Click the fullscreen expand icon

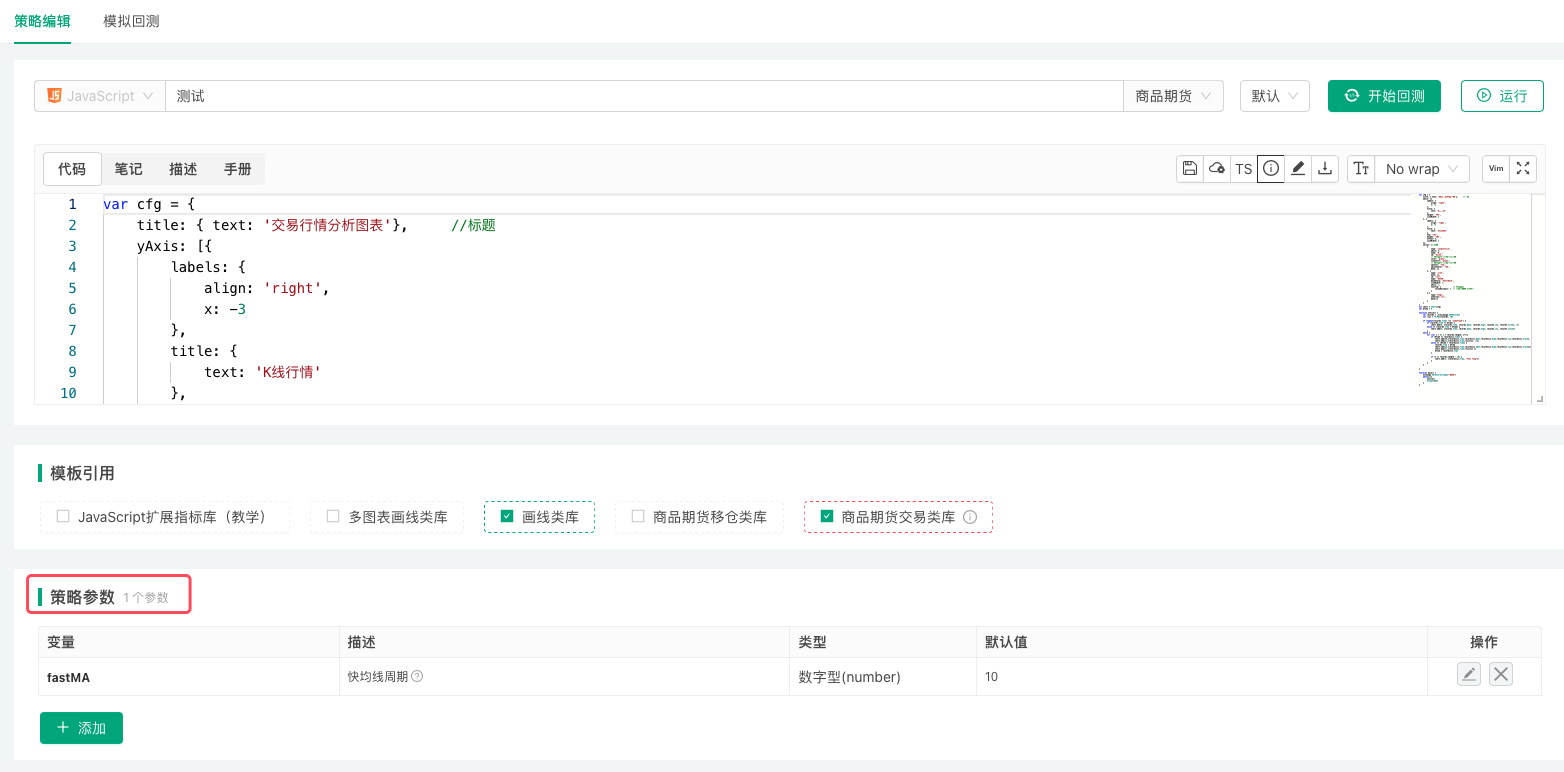pos(1523,169)
